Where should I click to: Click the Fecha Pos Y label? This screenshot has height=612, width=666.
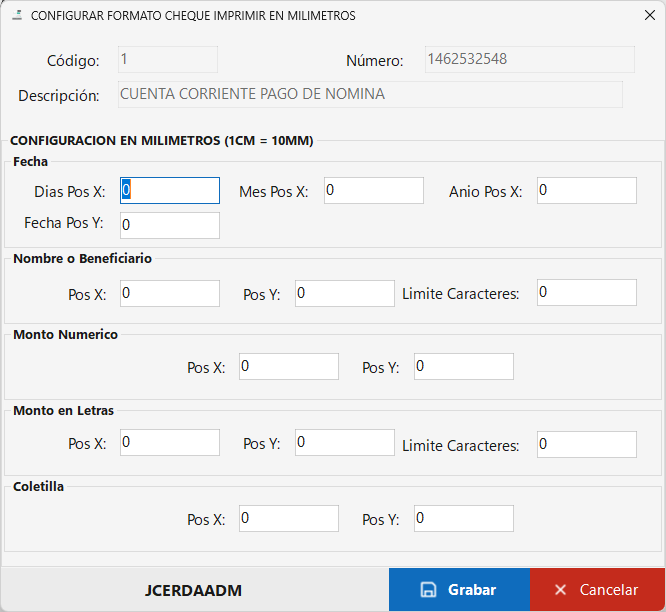pyautogui.click(x=64, y=223)
